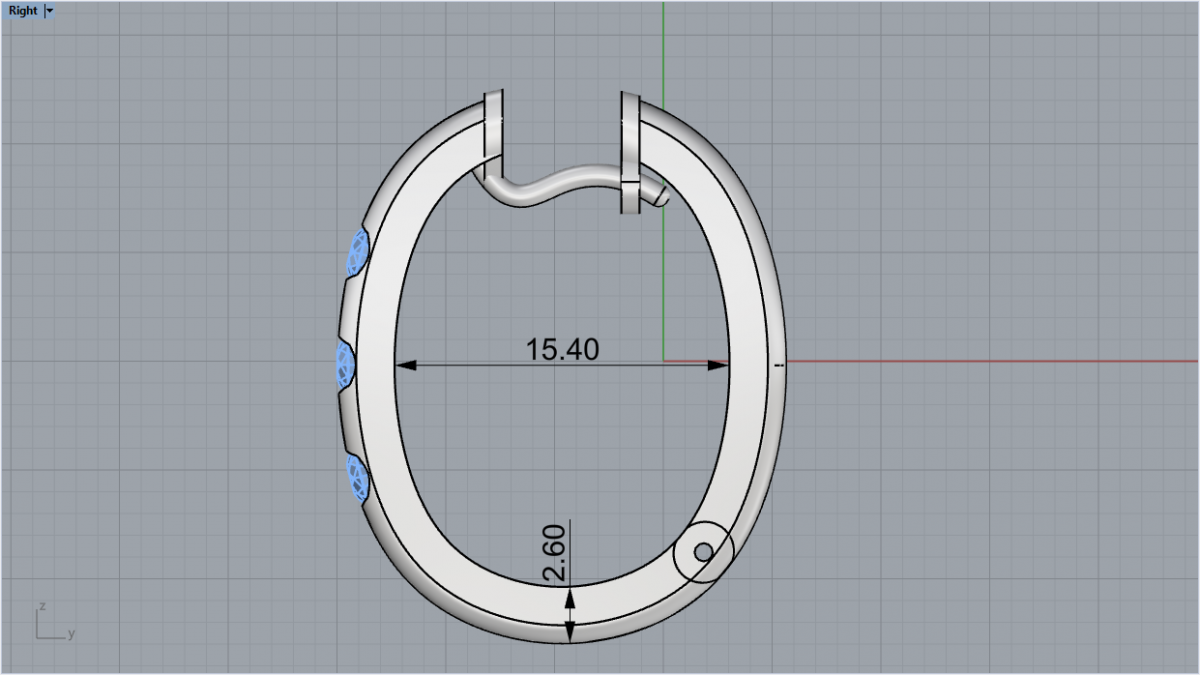Click the red horizontal axis line

[1000, 361]
